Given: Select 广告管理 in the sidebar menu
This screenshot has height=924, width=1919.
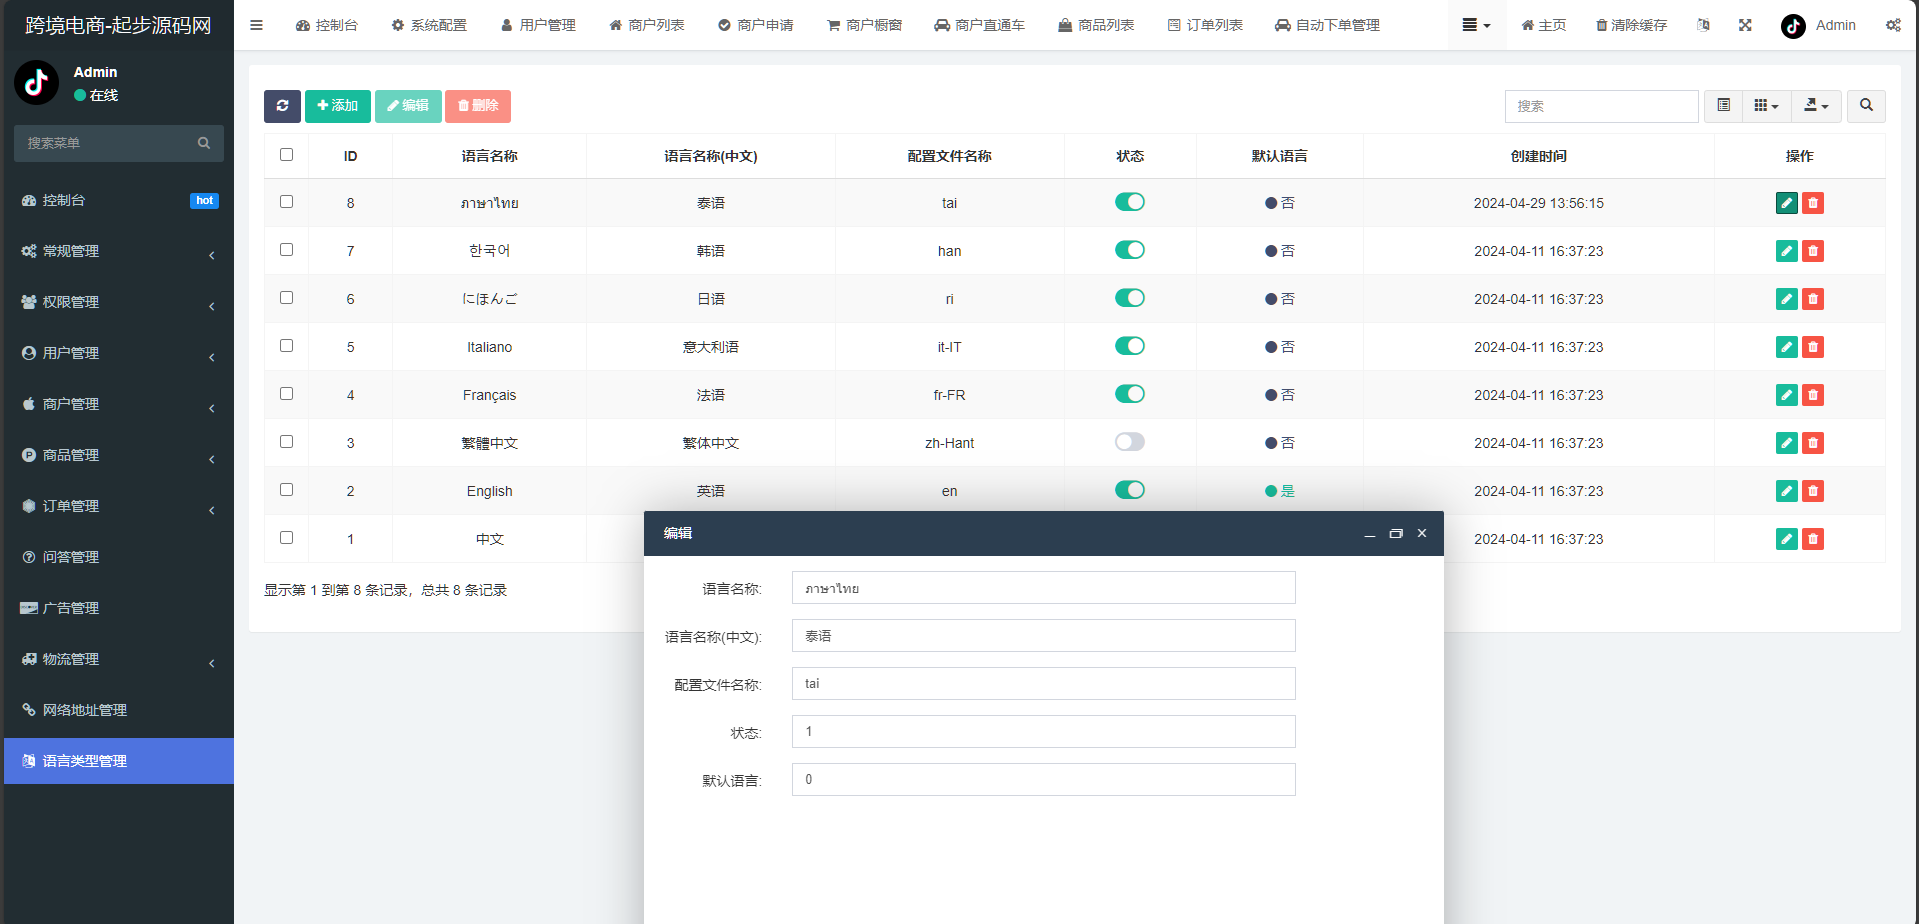Looking at the screenshot, I should [70, 608].
